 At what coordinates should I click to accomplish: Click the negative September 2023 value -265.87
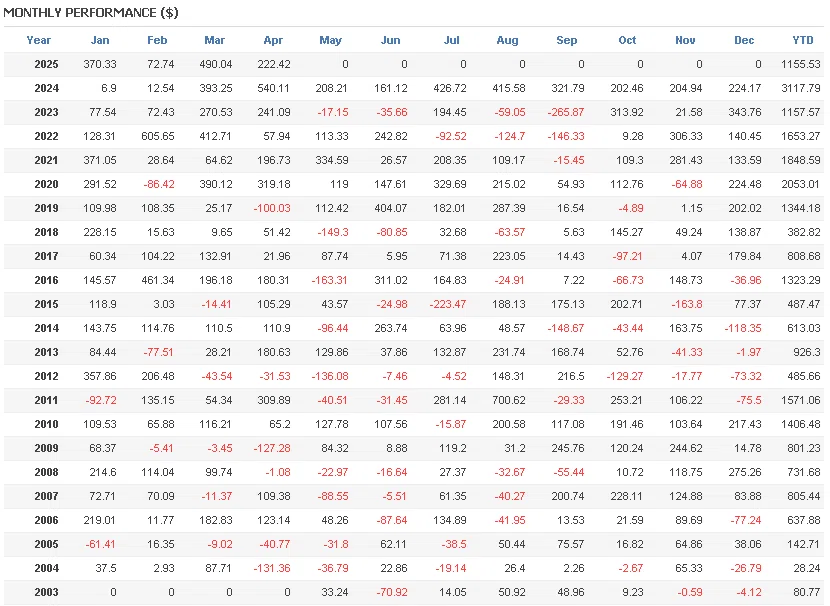point(566,112)
